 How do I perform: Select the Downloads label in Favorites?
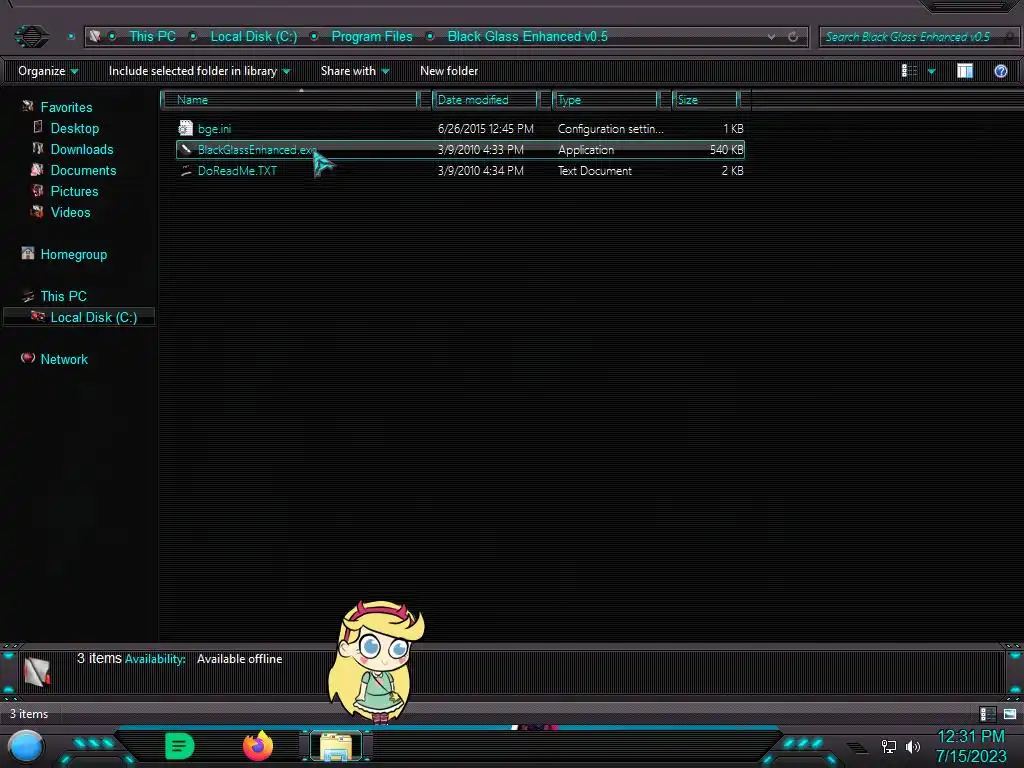[82, 149]
